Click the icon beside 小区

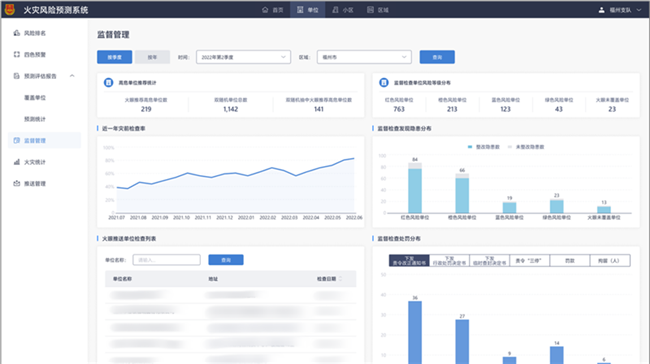pos(335,10)
